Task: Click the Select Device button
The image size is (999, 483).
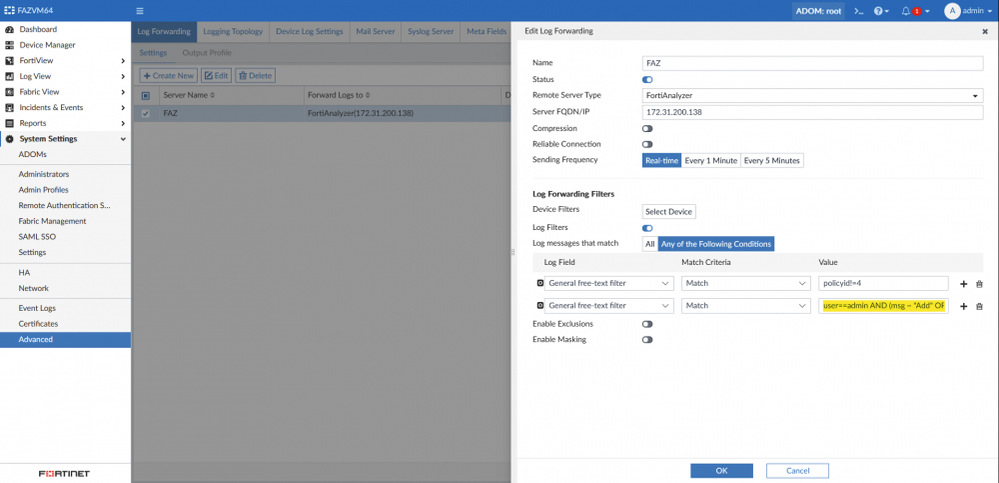Action: [669, 211]
